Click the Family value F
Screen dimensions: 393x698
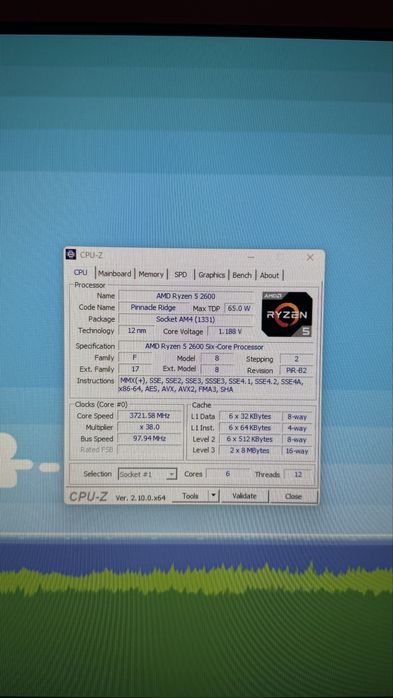135,357
